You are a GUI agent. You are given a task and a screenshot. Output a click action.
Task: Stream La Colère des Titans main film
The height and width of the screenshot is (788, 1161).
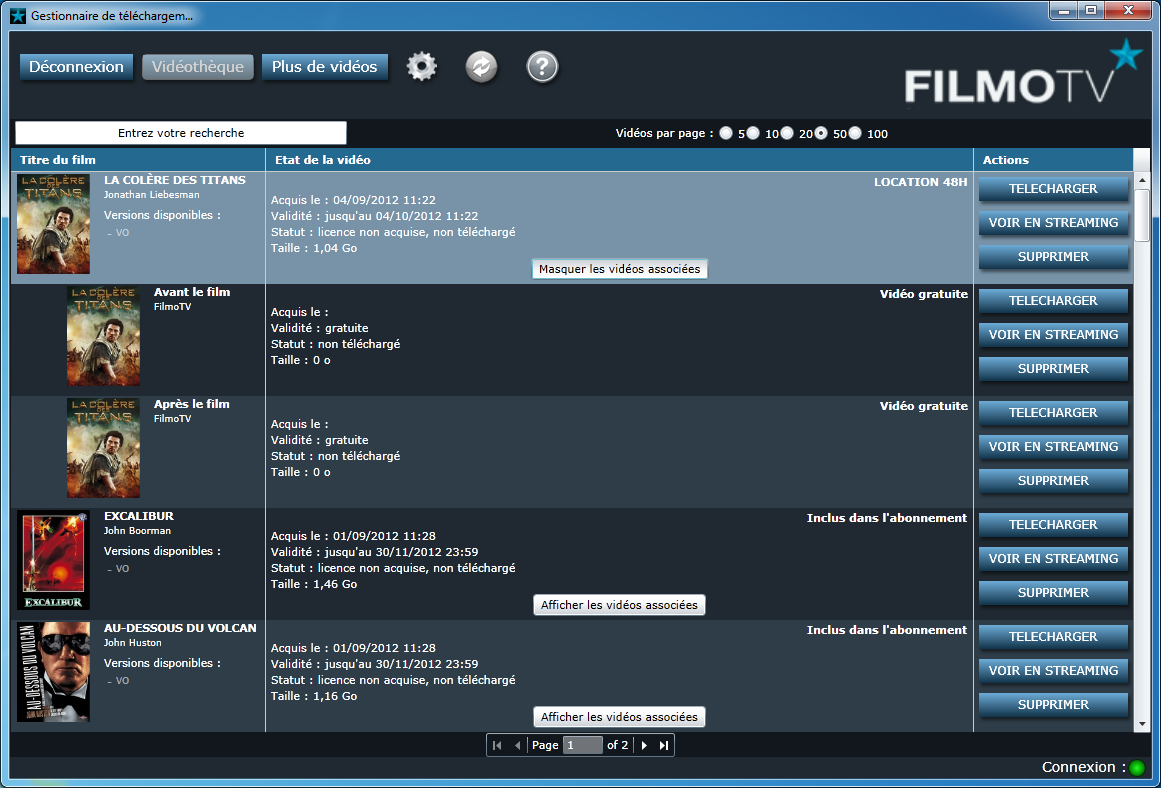point(1054,223)
